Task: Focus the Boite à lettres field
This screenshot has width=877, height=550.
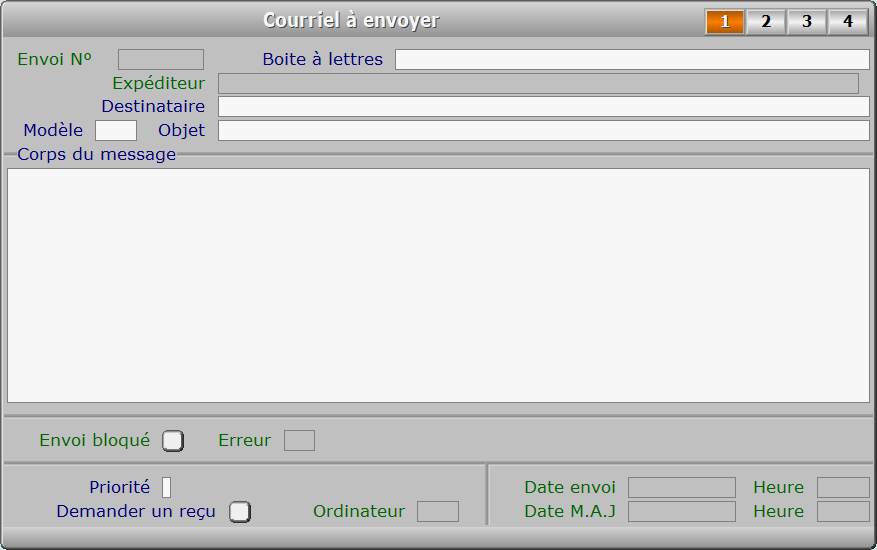Action: pyautogui.click(x=632, y=59)
